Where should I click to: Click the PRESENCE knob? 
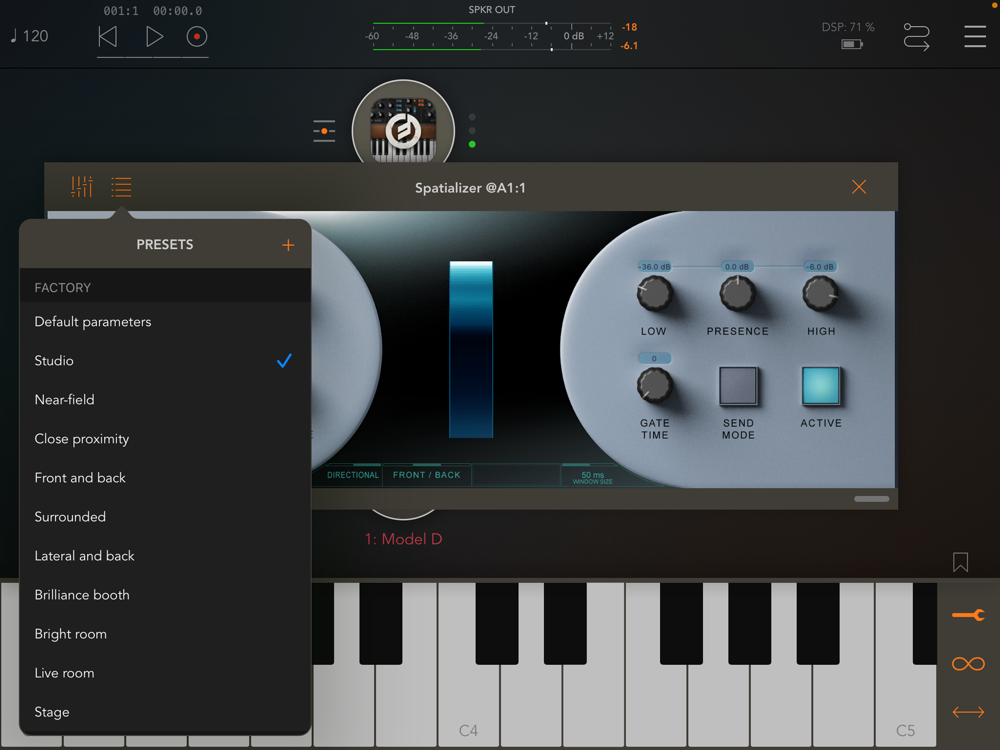click(x=737, y=294)
